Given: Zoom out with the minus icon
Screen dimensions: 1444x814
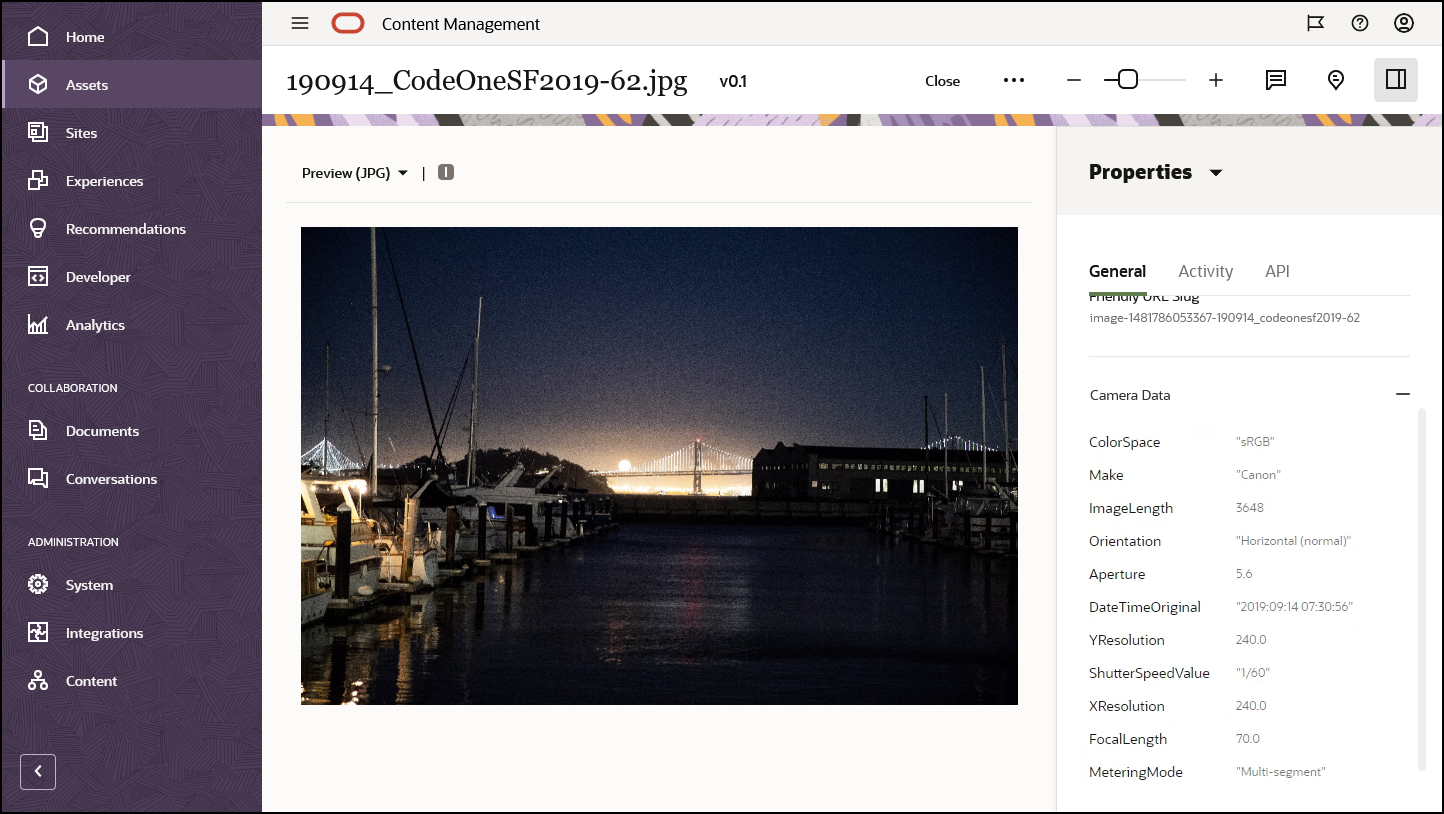Looking at the screenshot, I should tap(1074, 80).
